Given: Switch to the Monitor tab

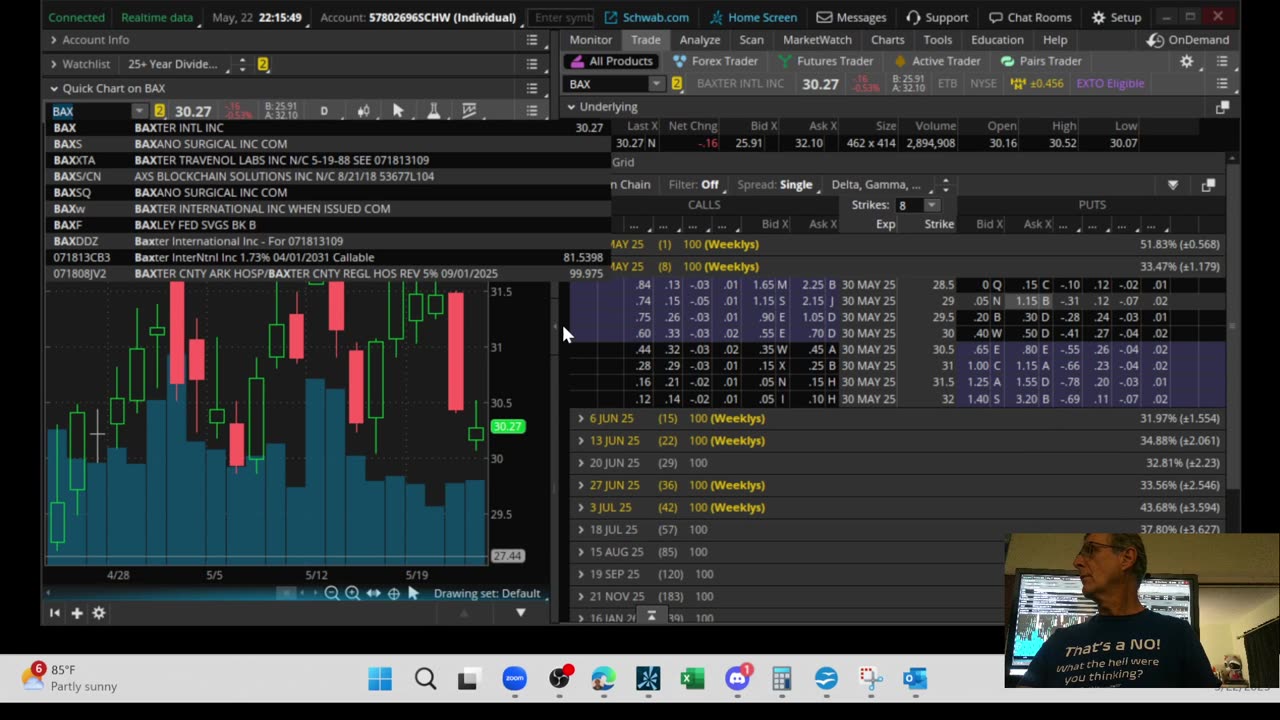Looking at the screenshot, I should click(591, 40).
